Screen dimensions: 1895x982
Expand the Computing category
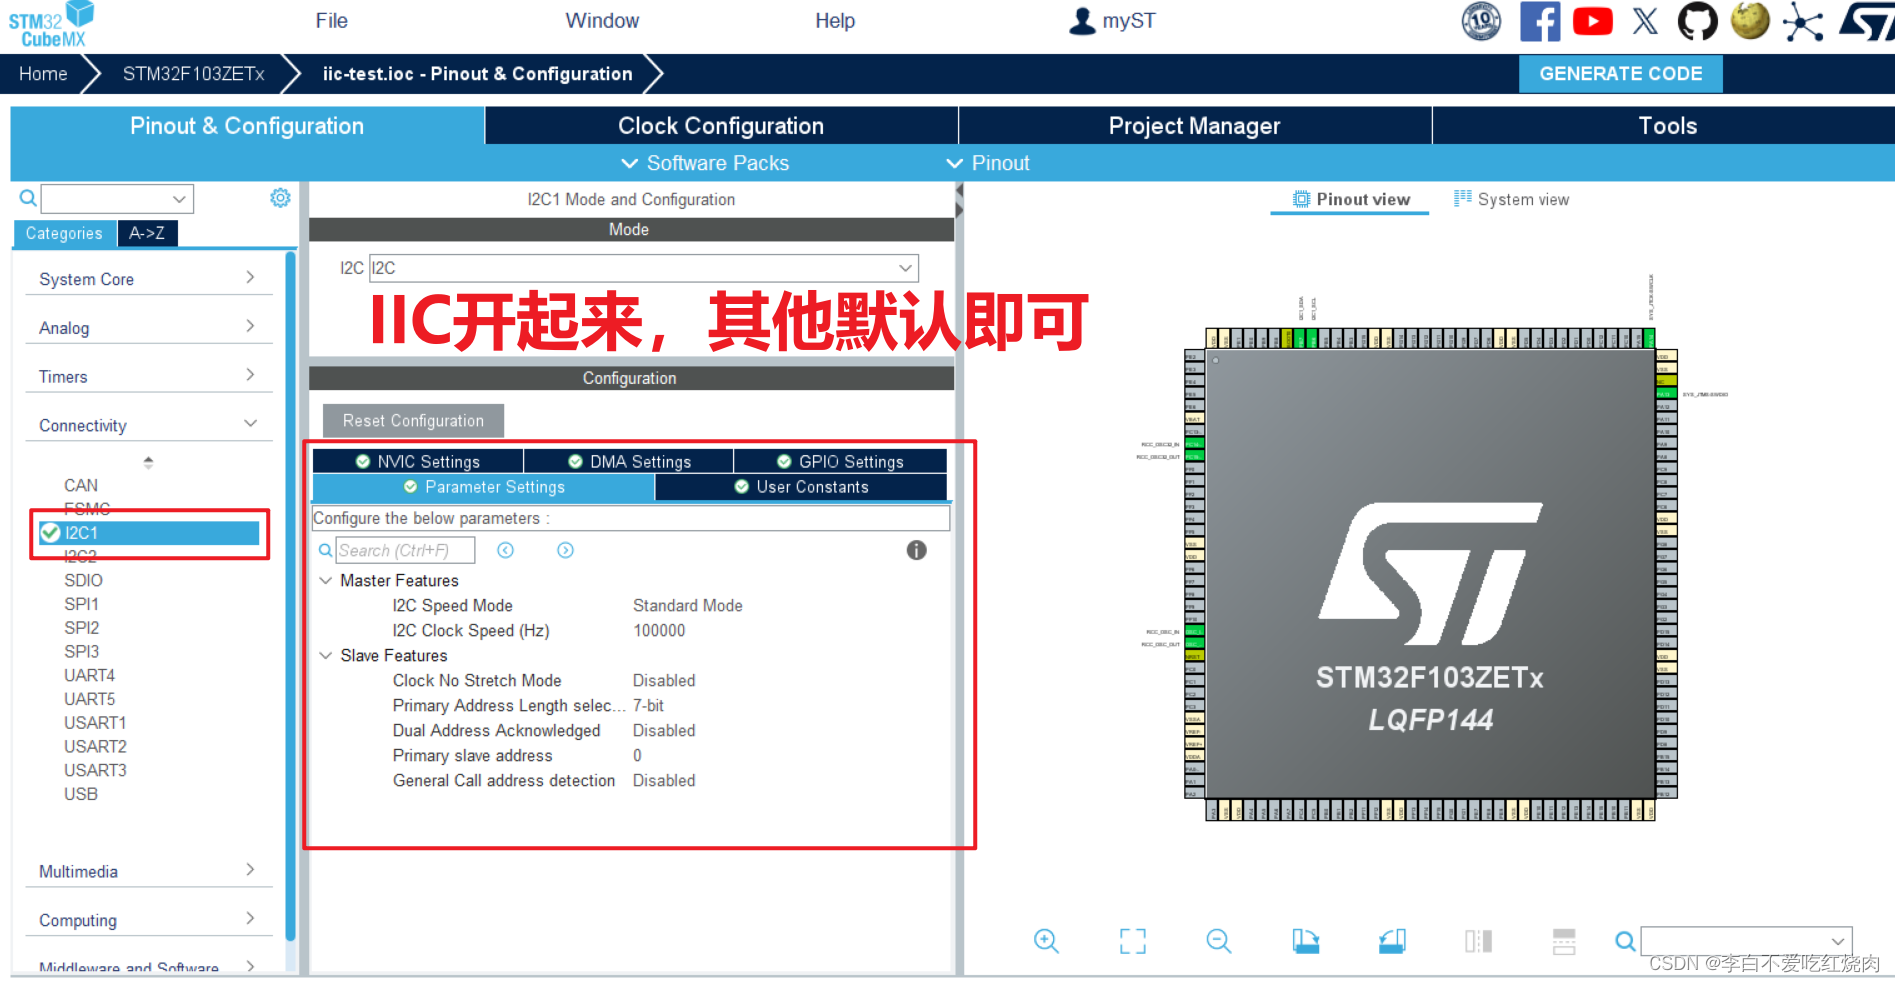pos(148,920)
